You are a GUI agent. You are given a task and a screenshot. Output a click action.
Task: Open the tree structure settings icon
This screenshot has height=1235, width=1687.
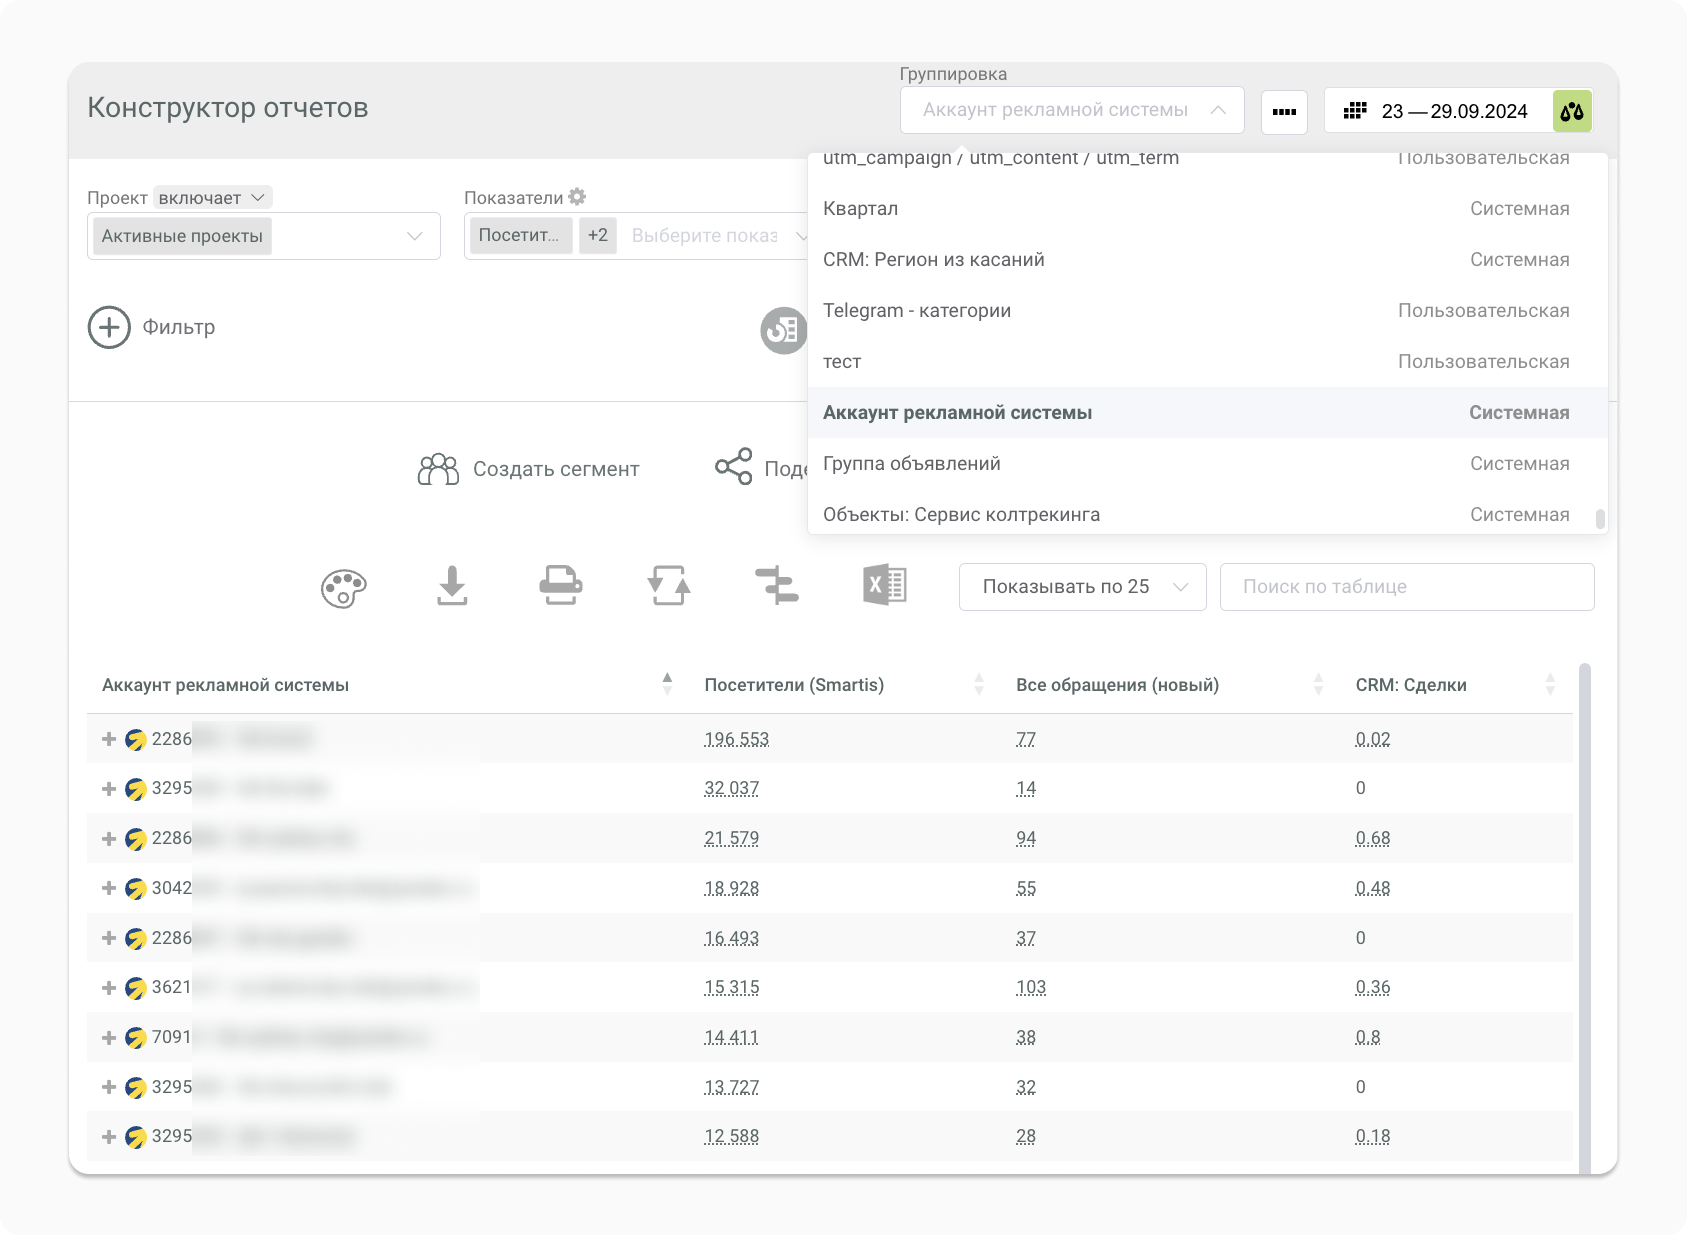(777, 586)
